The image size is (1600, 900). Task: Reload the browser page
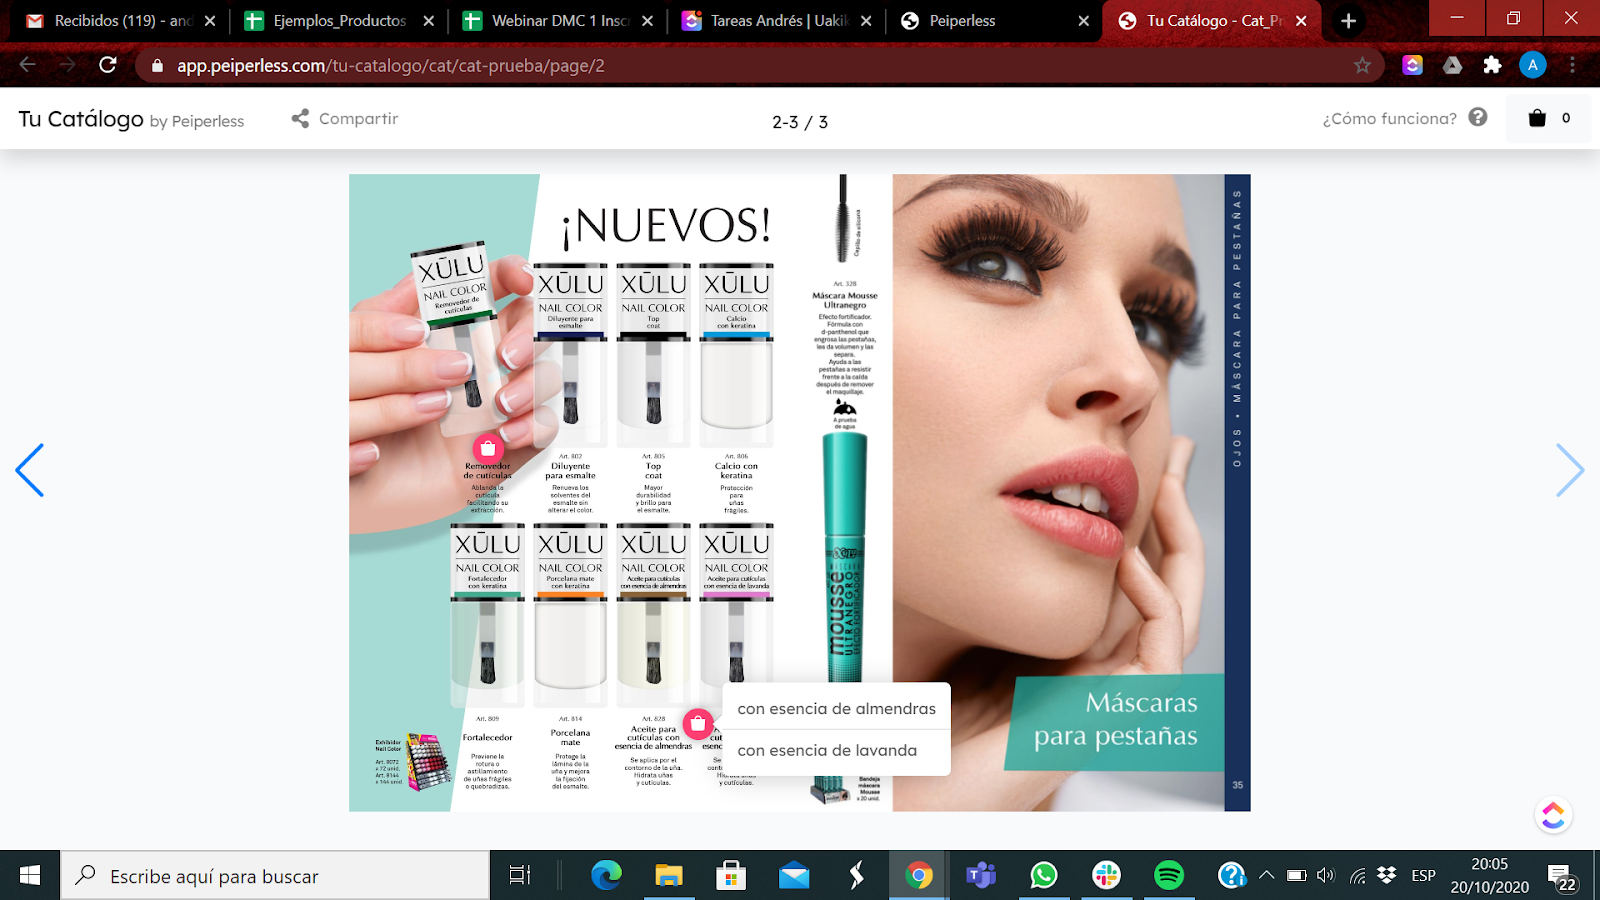click(108, 65)
